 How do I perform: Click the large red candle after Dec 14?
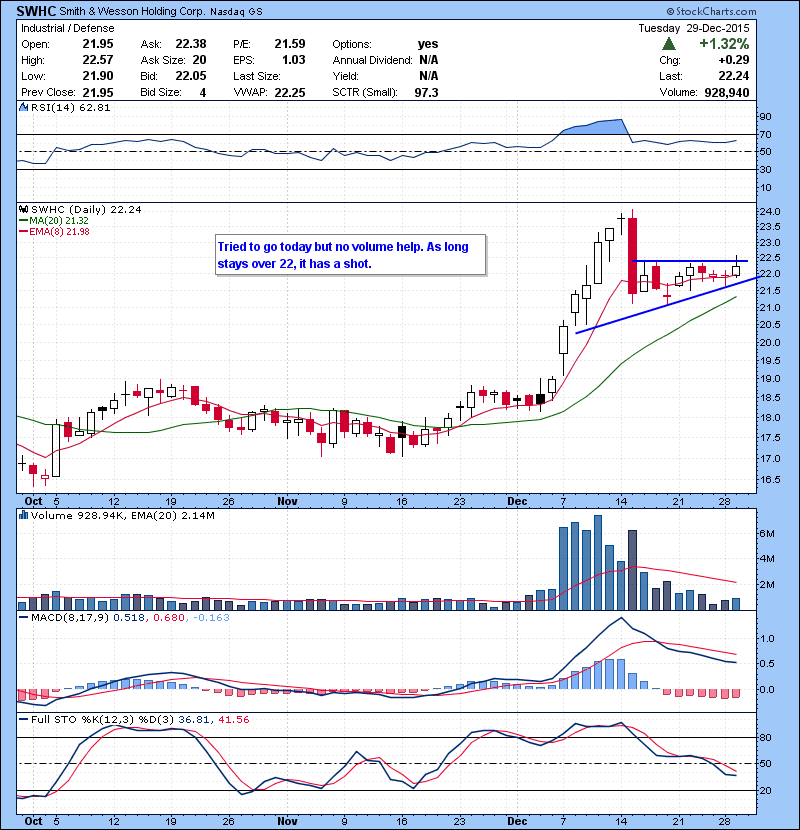click(x=632, y=255)
